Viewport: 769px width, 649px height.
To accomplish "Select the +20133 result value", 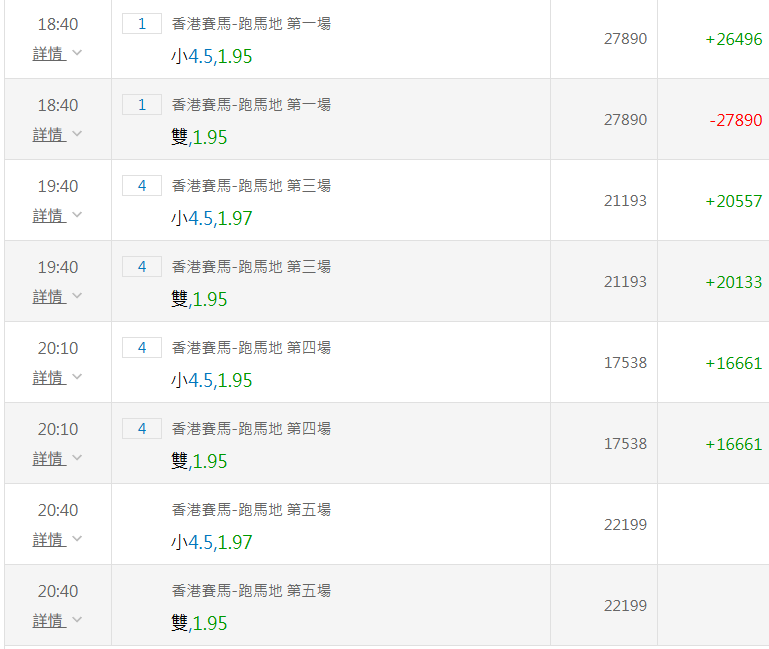I will (x=733, y=282).
